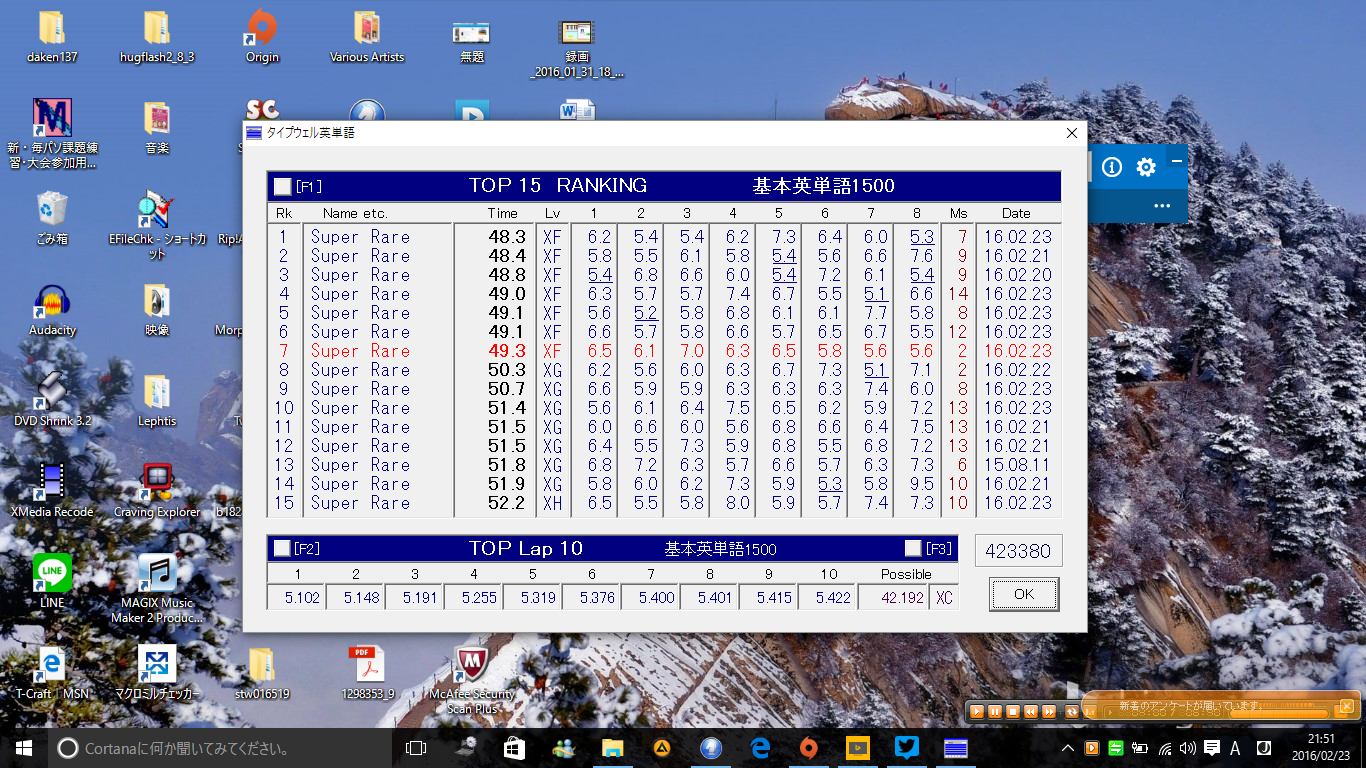This screenshot has height=768, width=1366.
Task: Click Play in the orange player widget
Action: [x=977, y=712]
